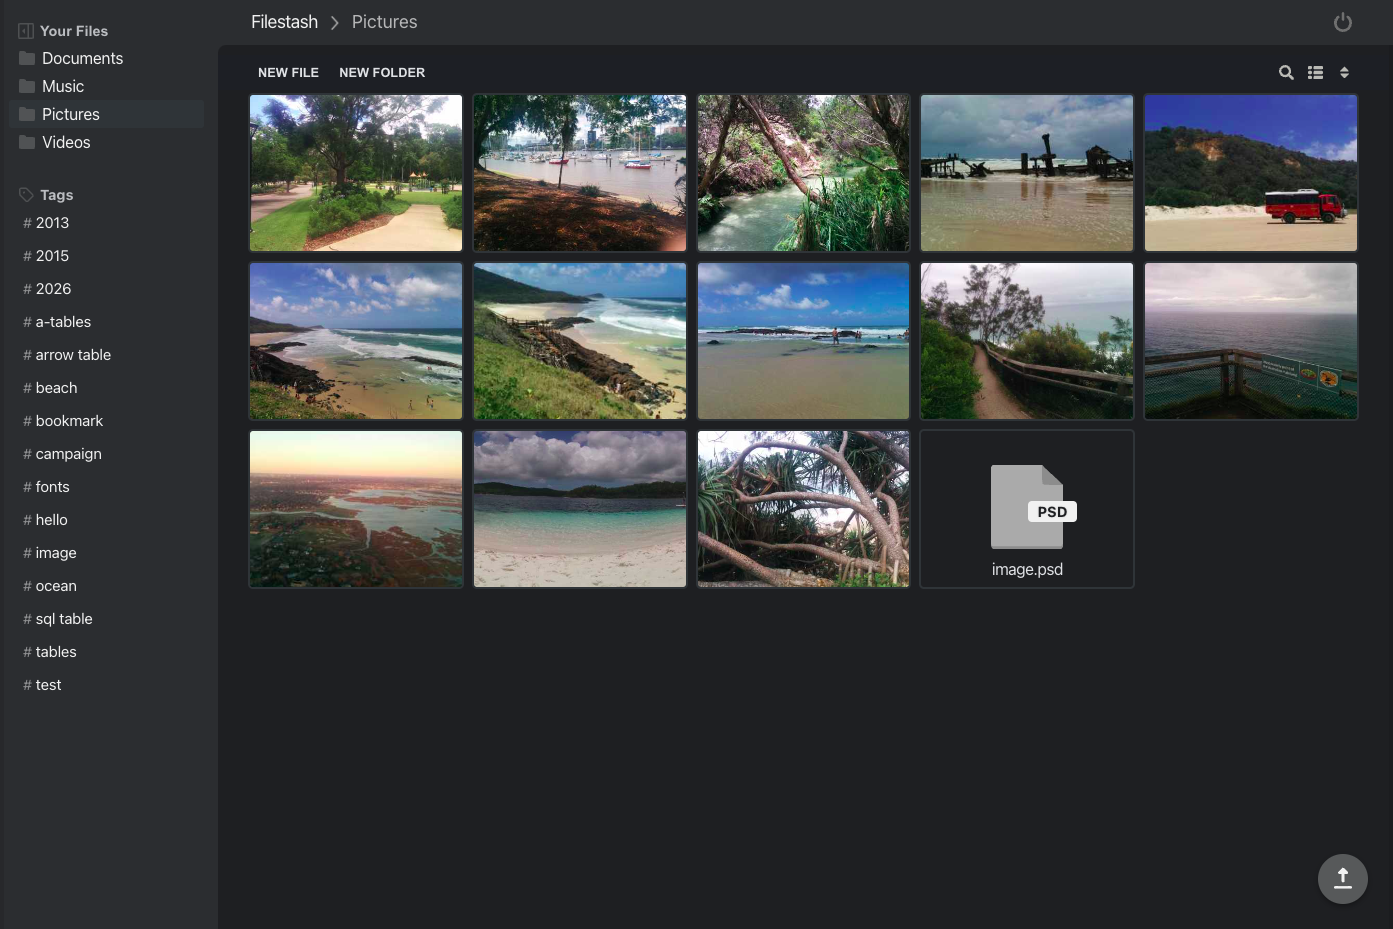Click the Tags label icon
Image resolution: width=1393 pixels, height=929 pixels.
pyautogui.click(x=26, y=195)
